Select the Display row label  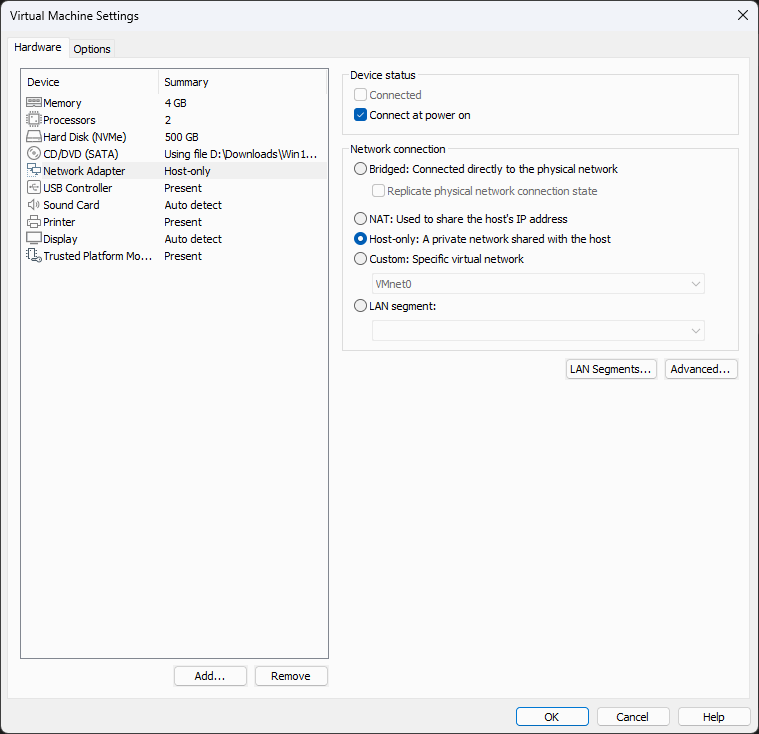(60, 239)
